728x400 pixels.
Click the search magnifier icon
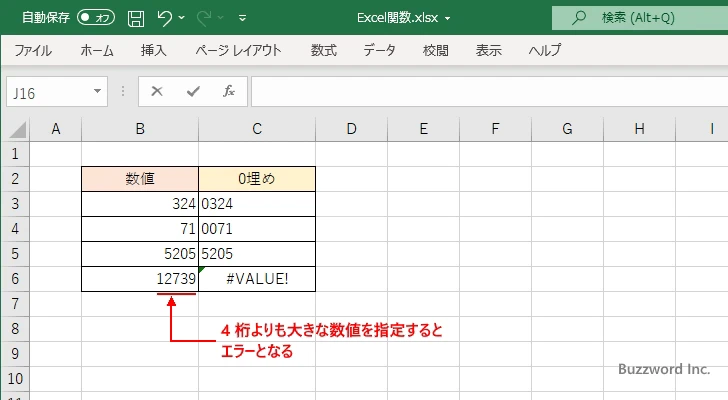tap(578, 18)
